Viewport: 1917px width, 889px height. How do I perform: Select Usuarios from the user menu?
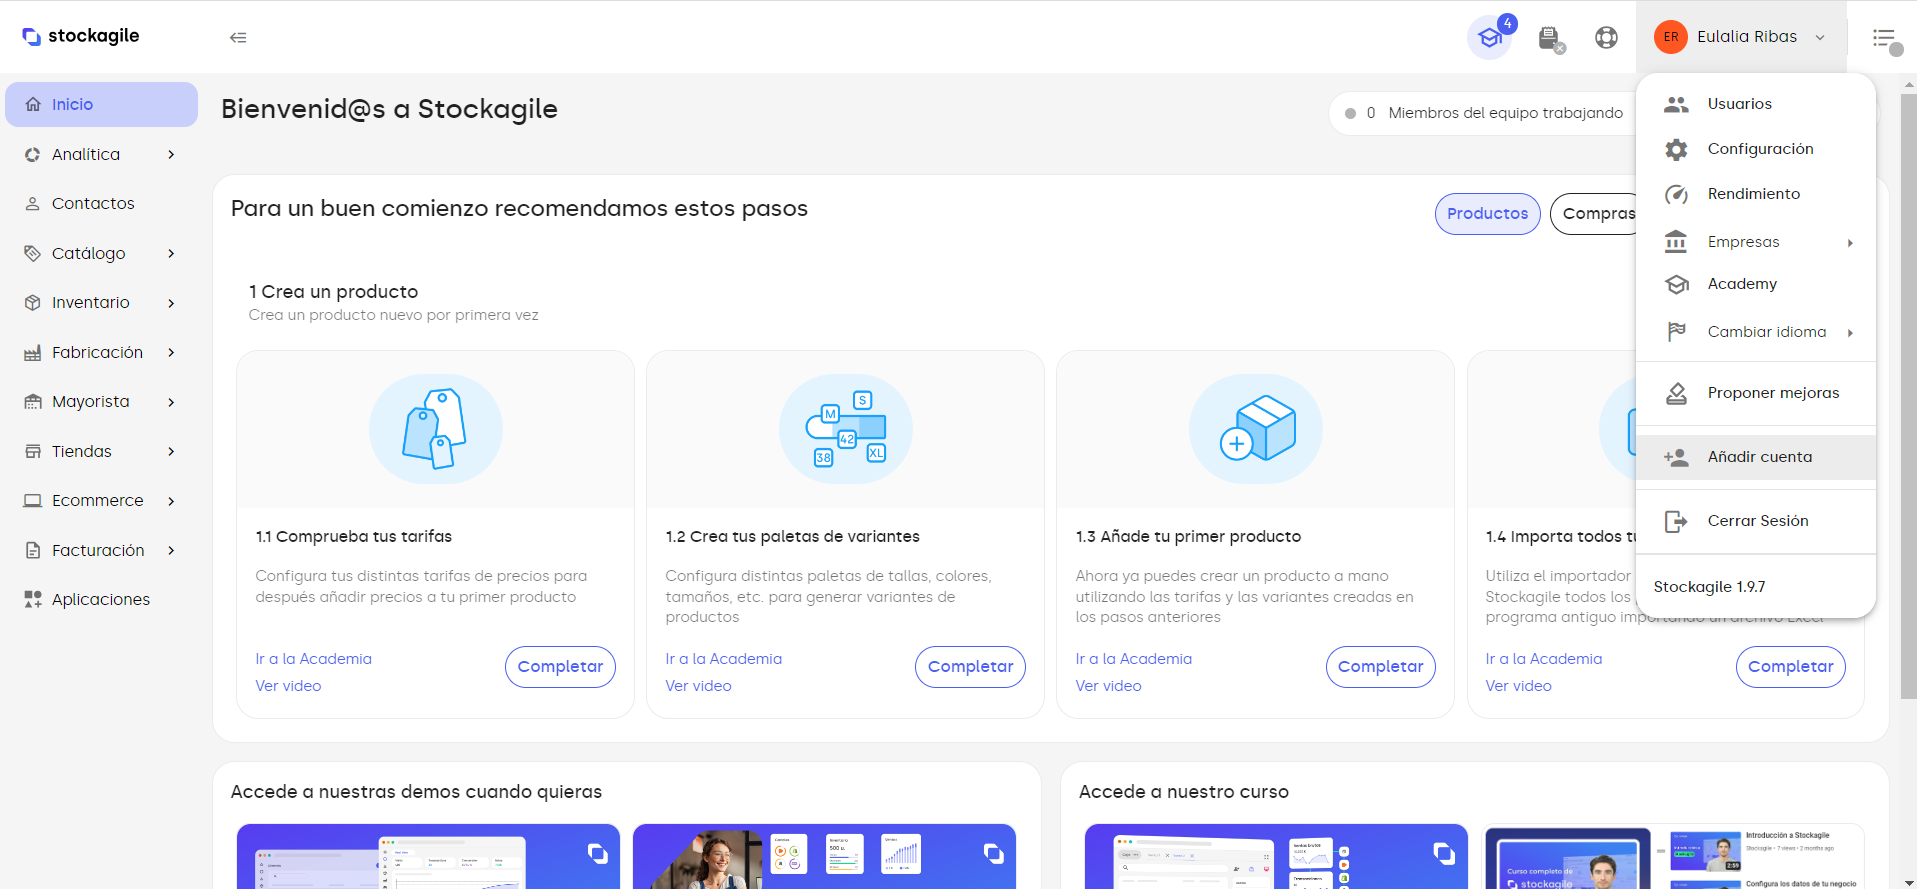(x=1756, y=104)
